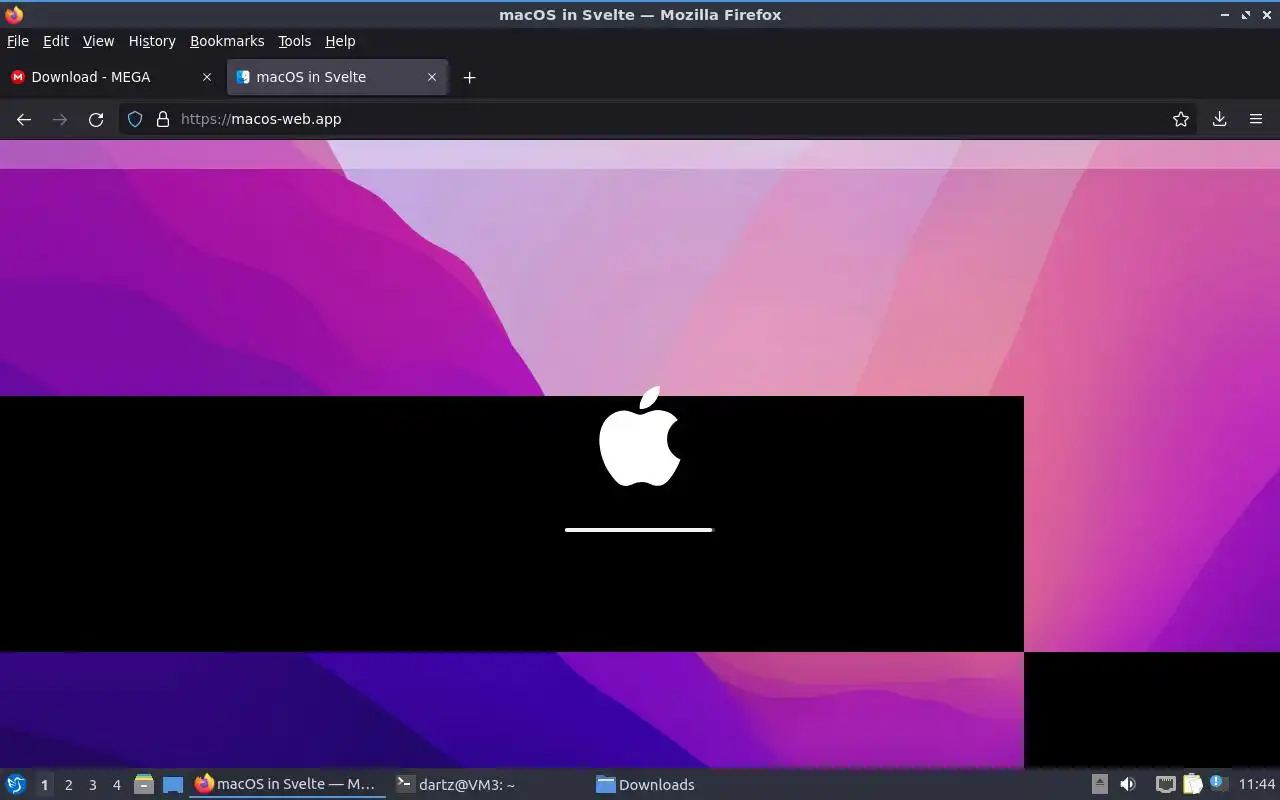
Task: Switch to the dartz@VM3 terminal window
Action: click(x=455, y=784)
